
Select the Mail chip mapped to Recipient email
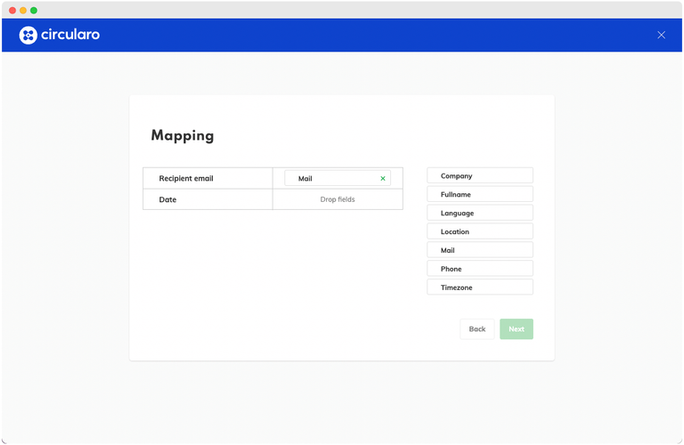pos(330,179)
